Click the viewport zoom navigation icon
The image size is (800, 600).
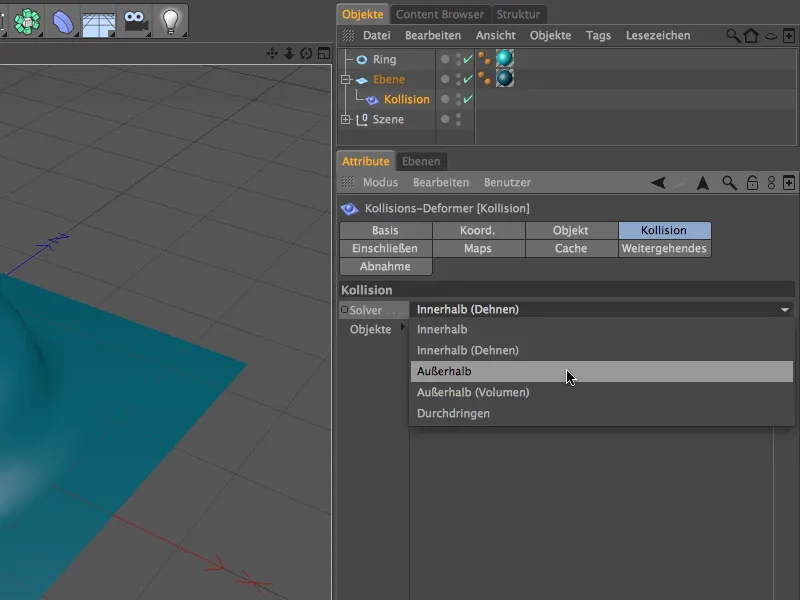[289, 53]
